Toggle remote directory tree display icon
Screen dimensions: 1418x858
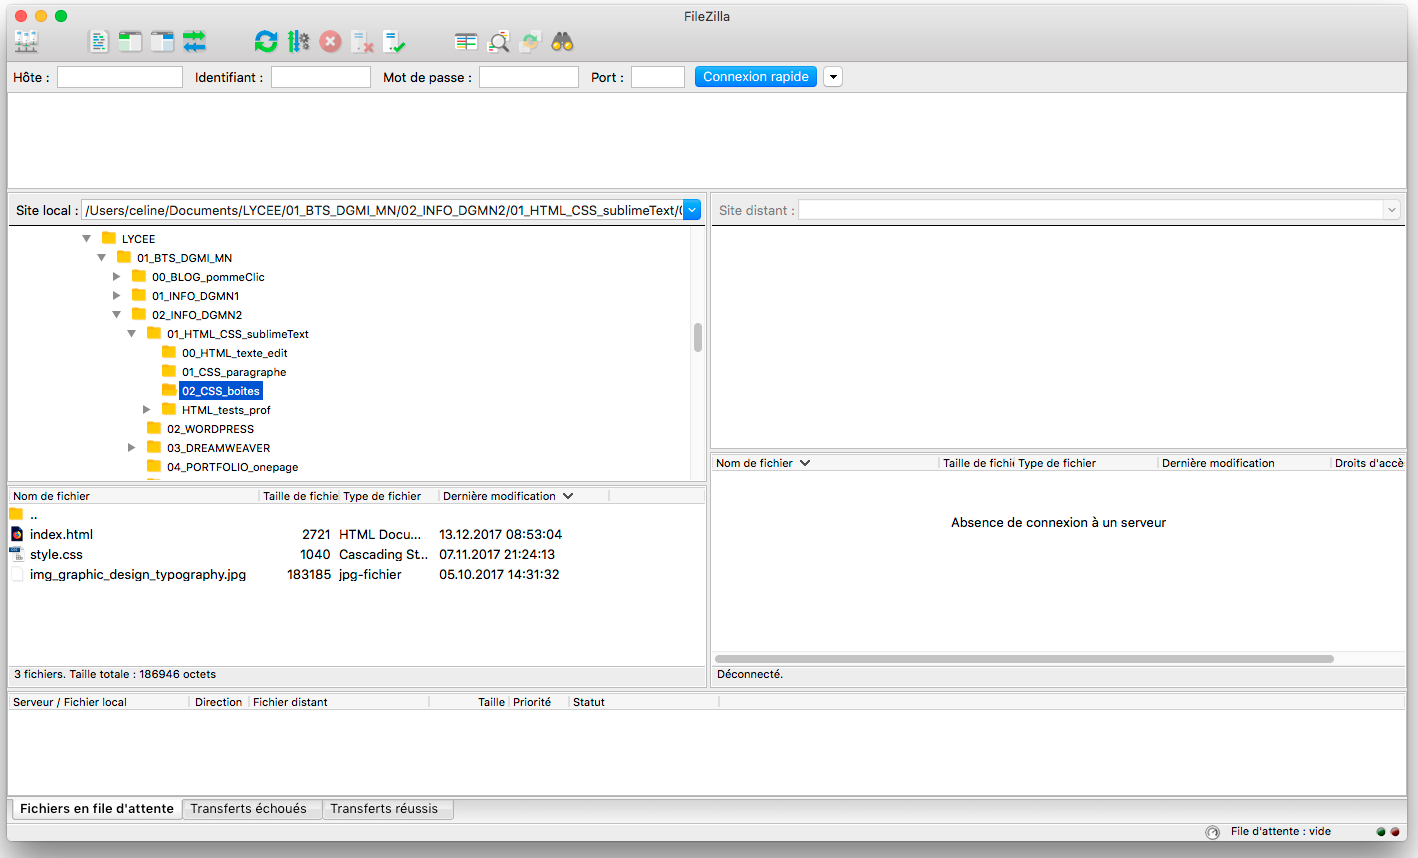point(162,41)
